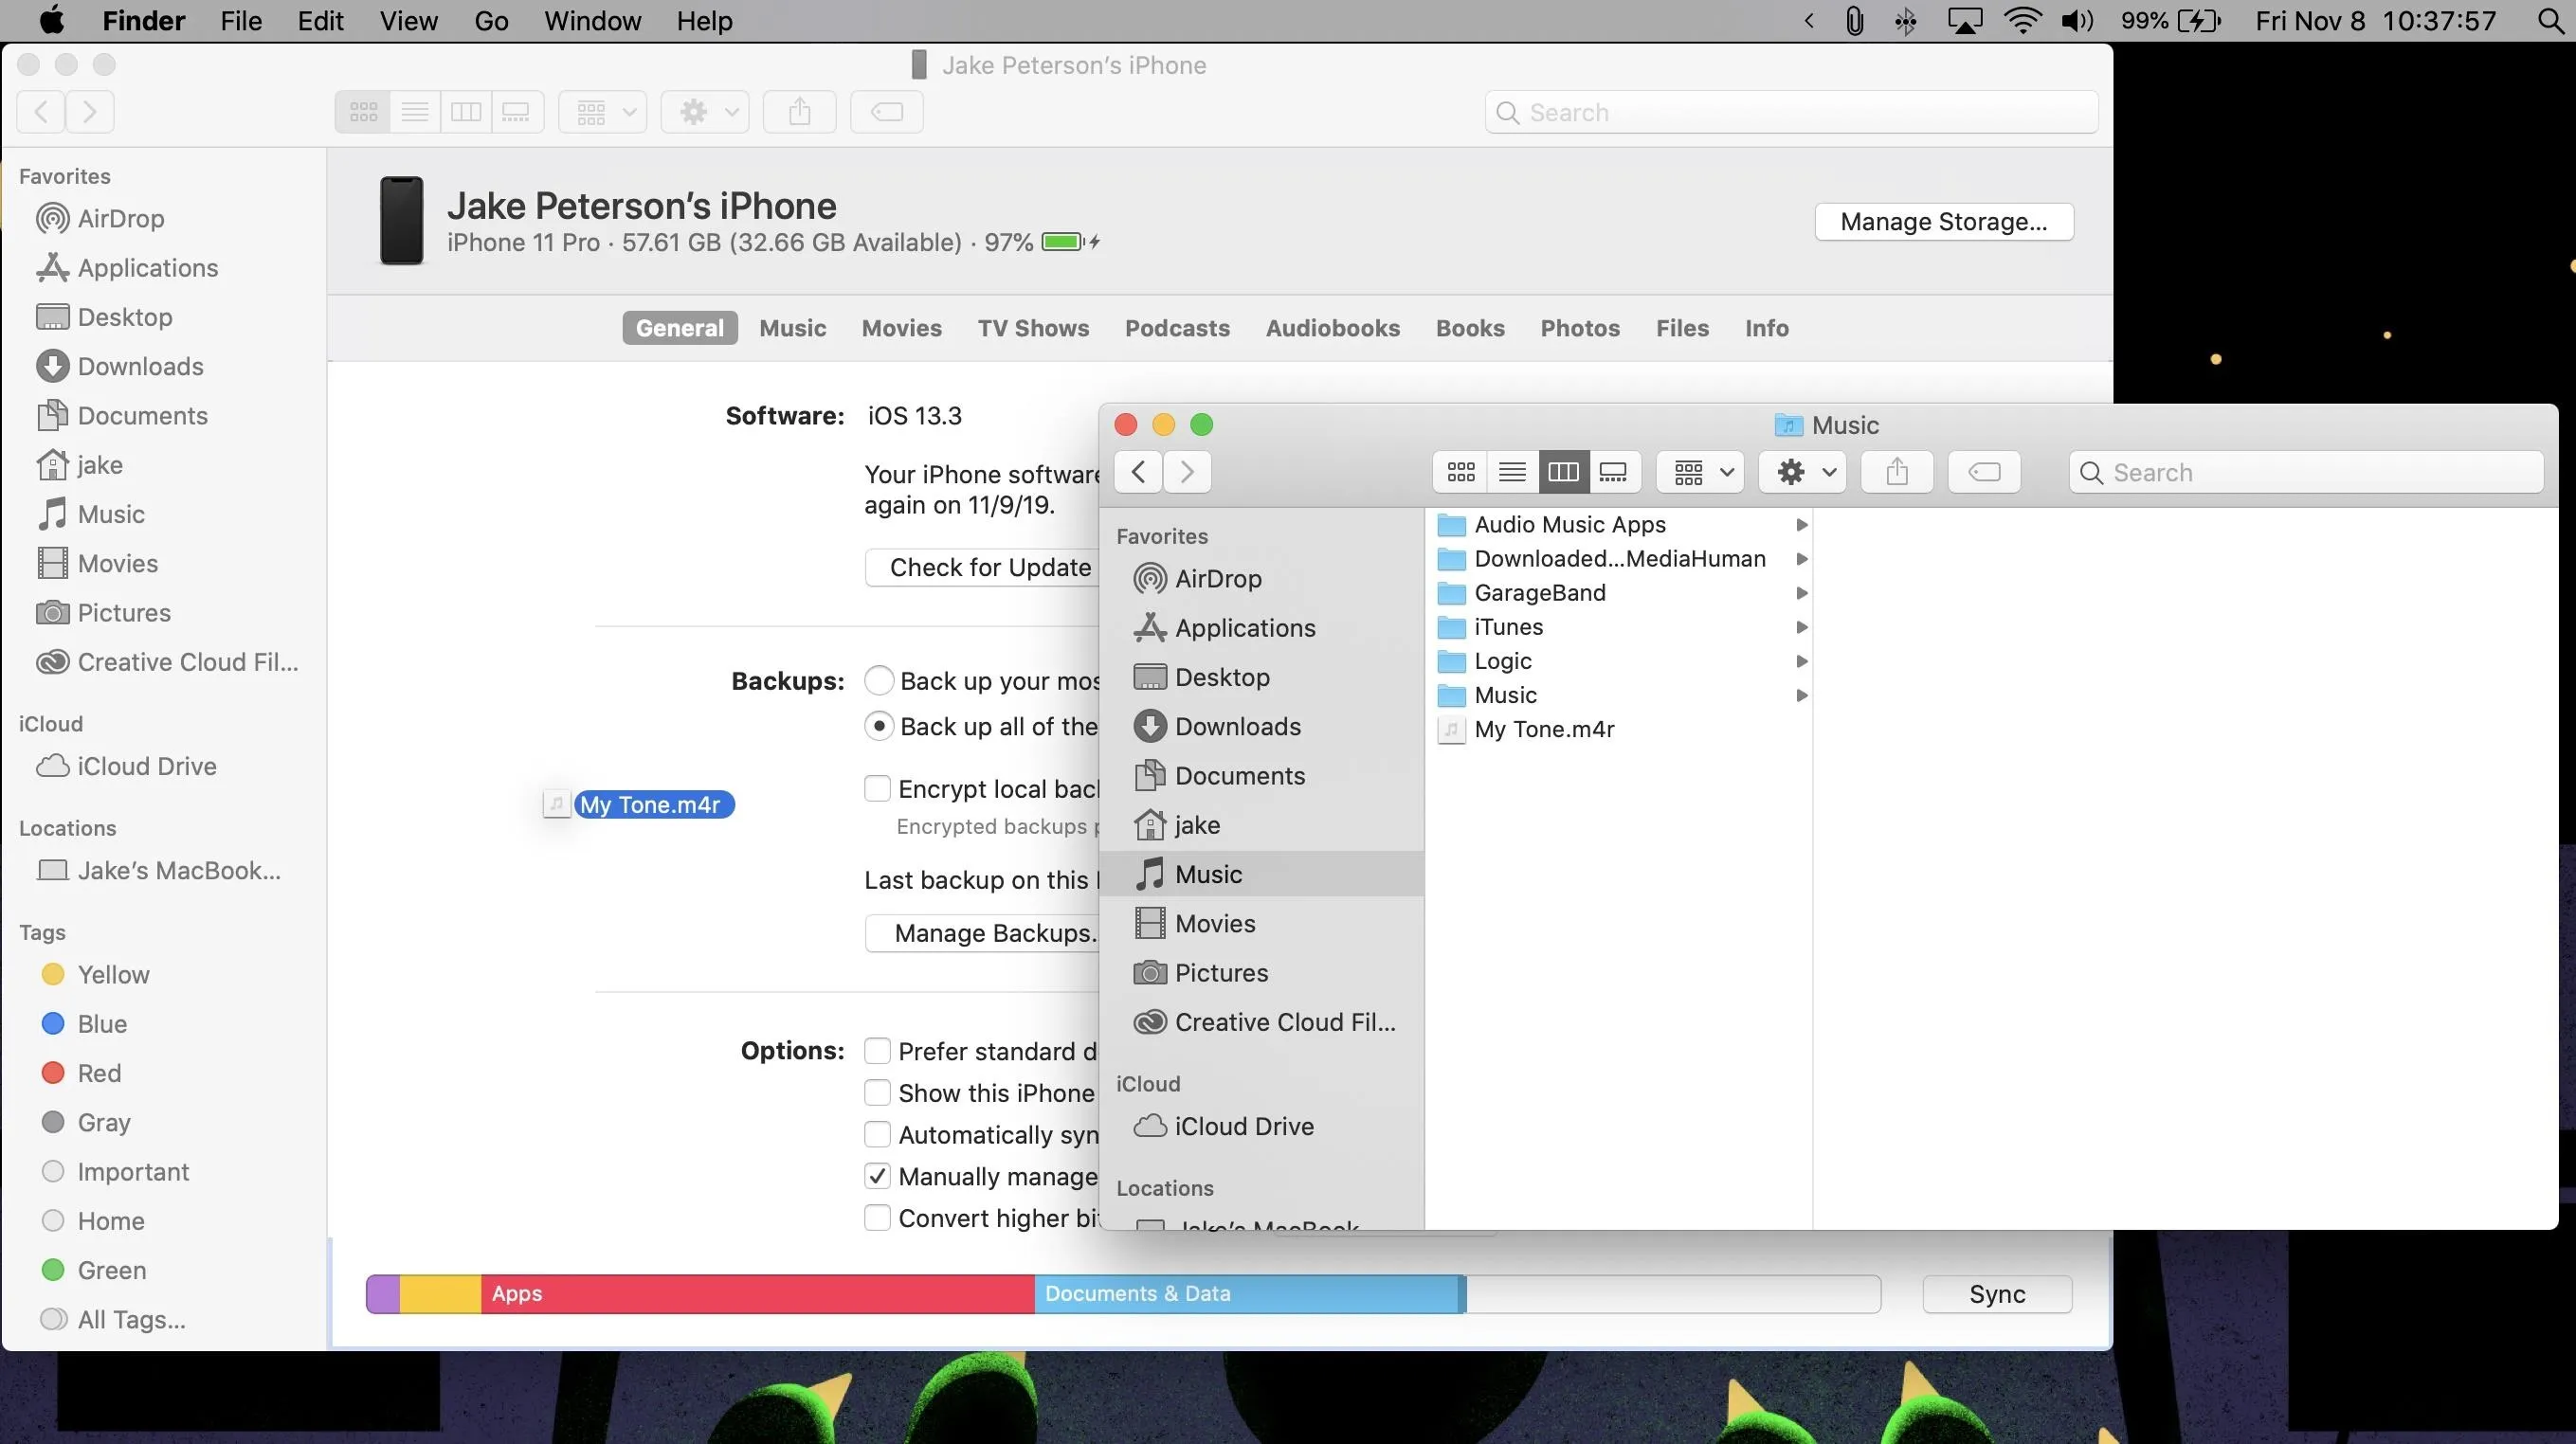This screenshot has width=2576, height=1444.
Task: Open Music folder in iPhone window sidebar
Action: point(90,514)
